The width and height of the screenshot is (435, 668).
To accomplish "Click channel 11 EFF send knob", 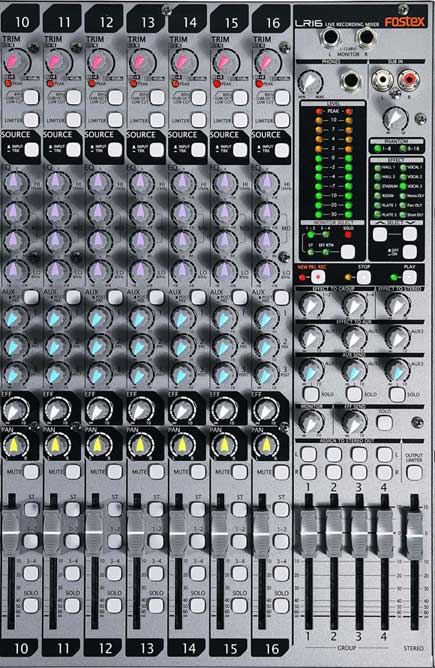I will pyautogui.click(x=58, y=410).
